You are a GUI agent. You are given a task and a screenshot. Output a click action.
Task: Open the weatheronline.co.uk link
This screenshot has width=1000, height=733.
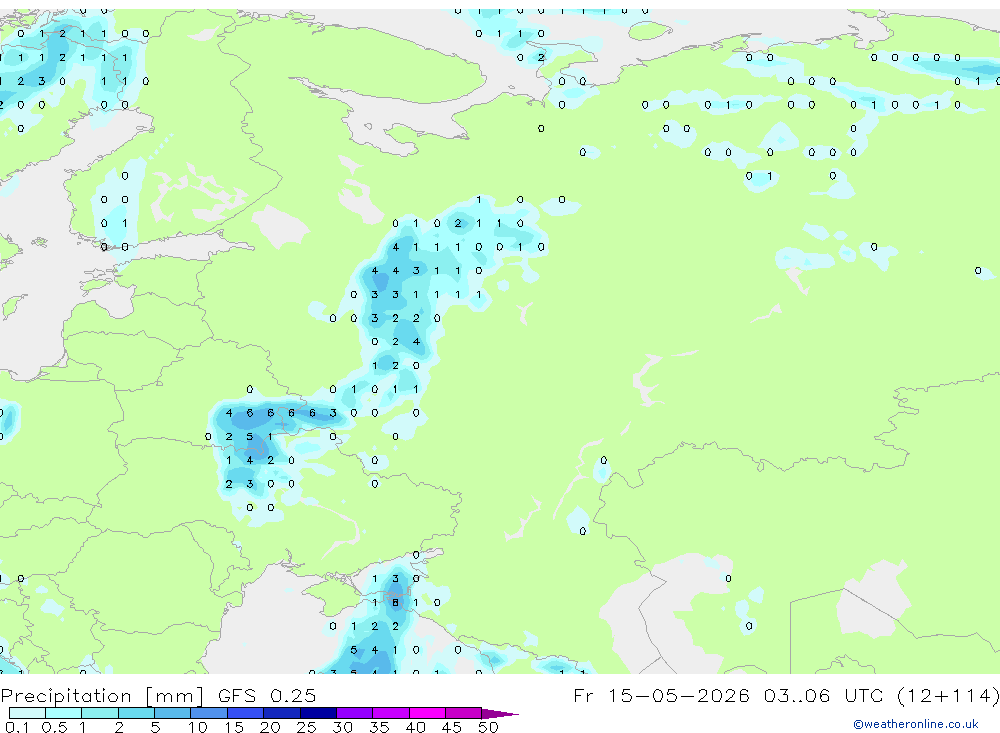click(916, 724)
